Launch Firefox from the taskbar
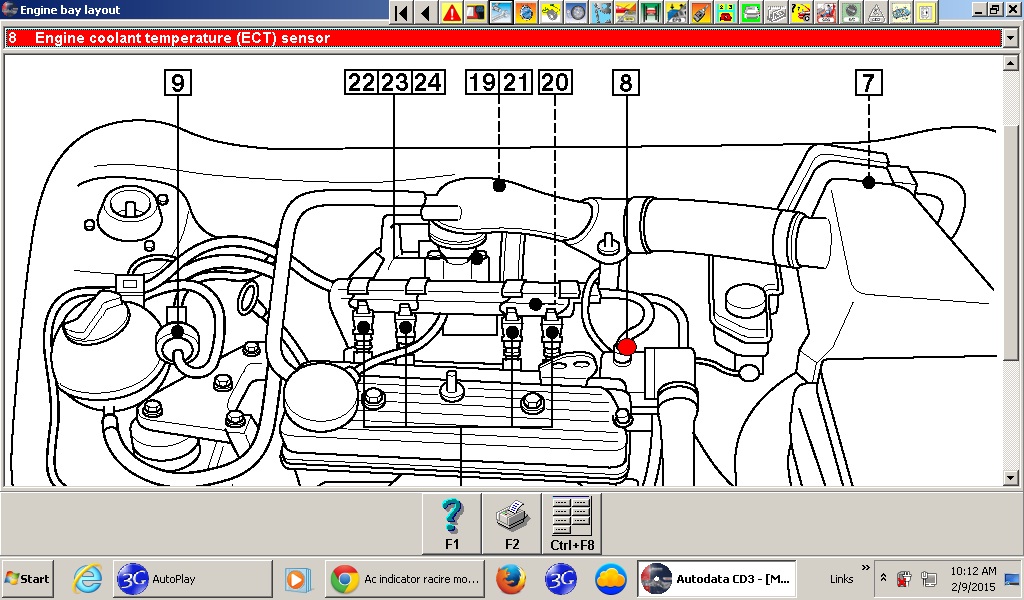 pos(511,578)
